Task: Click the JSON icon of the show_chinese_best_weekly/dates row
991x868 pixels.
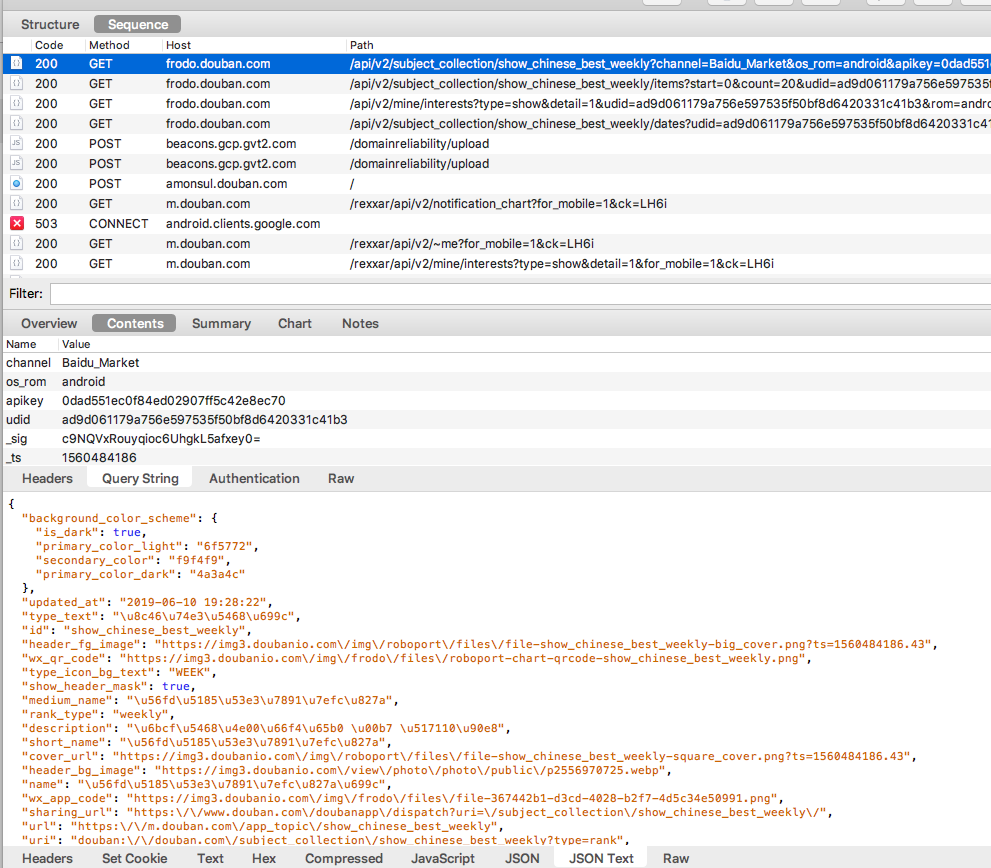Action: coord(17,123)
